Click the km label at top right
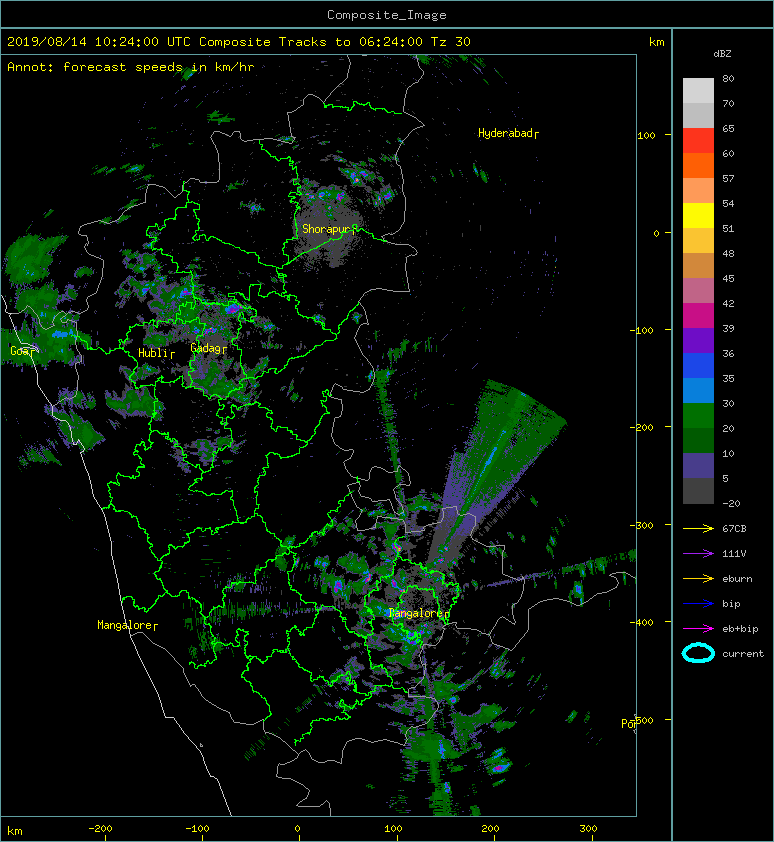This screenshot has width=774, height=842. (x=656, y=42)
